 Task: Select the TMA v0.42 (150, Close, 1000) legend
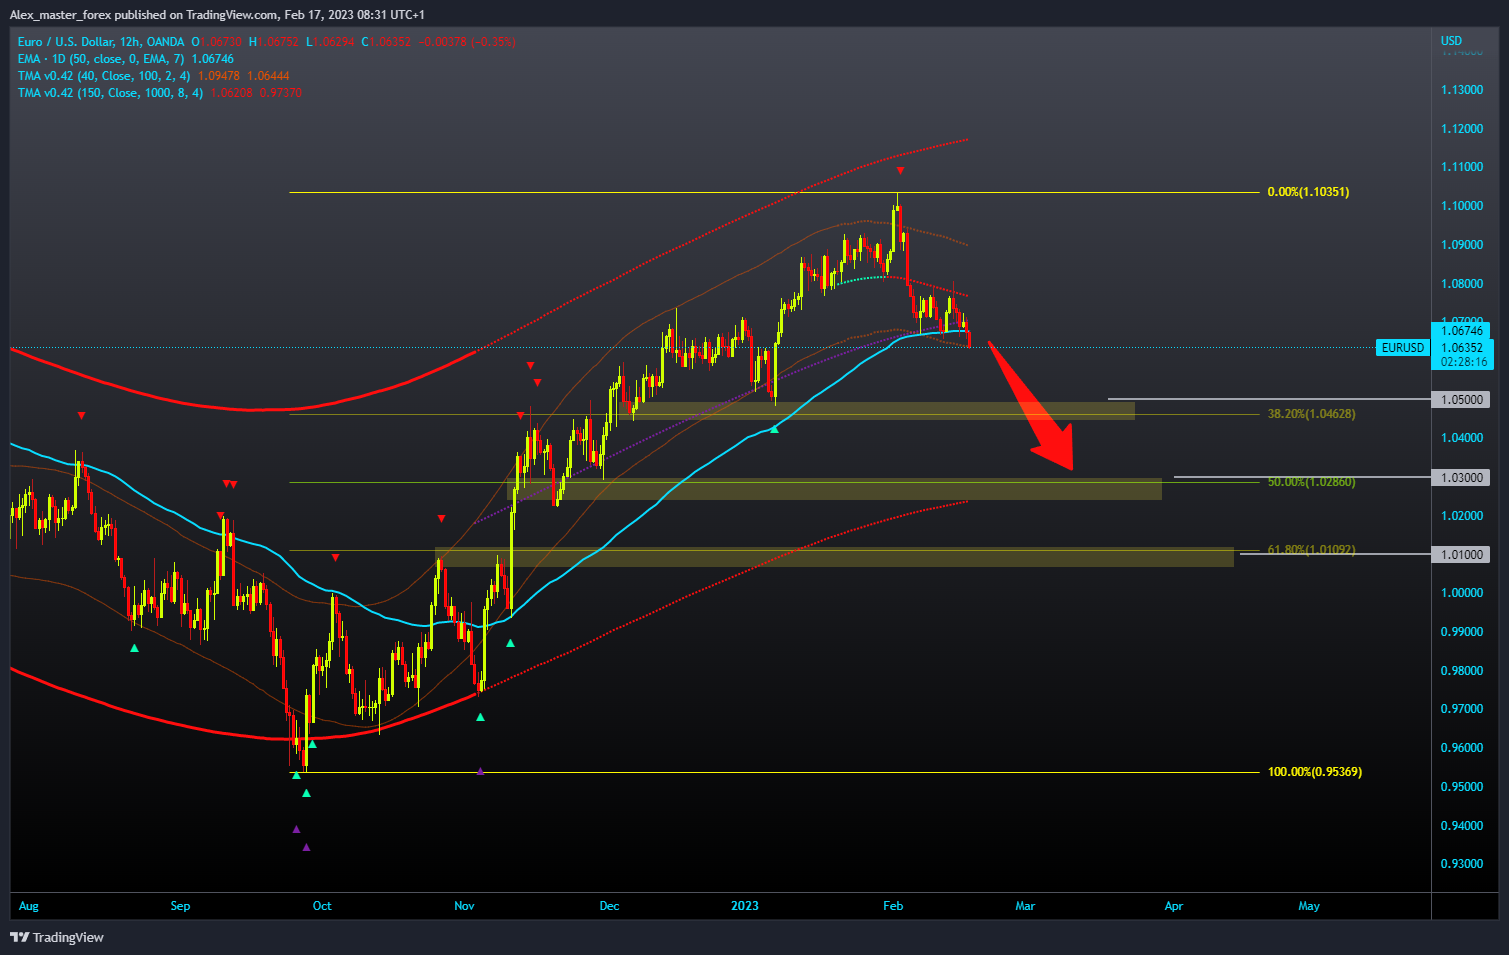(x=159, y=93)
